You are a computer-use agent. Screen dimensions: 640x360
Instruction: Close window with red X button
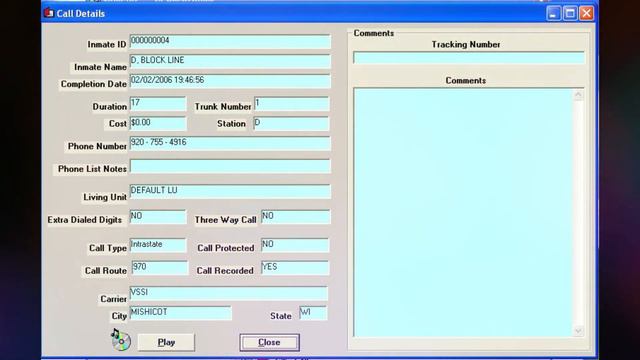(x=587, y=13)
